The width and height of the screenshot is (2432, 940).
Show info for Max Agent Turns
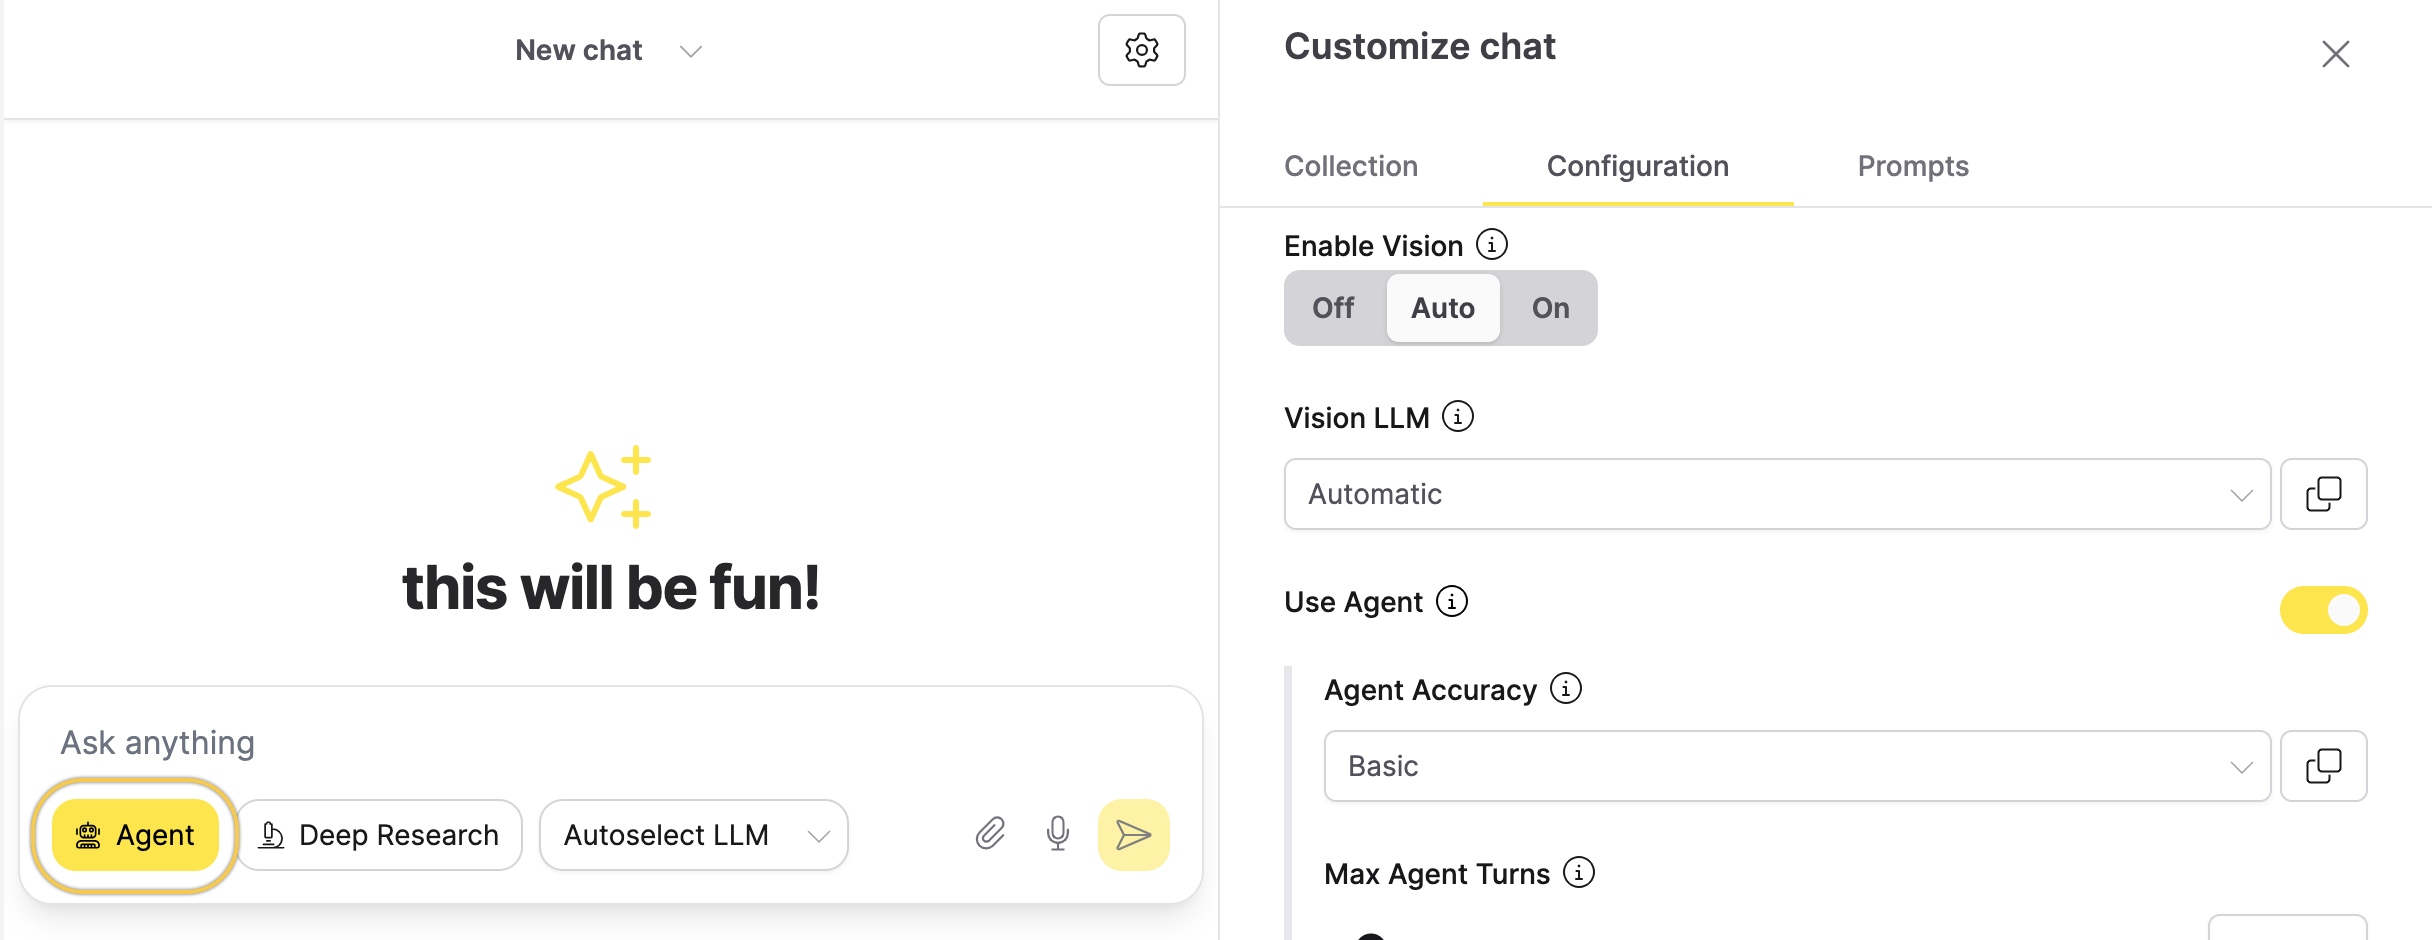point(1579,873)
